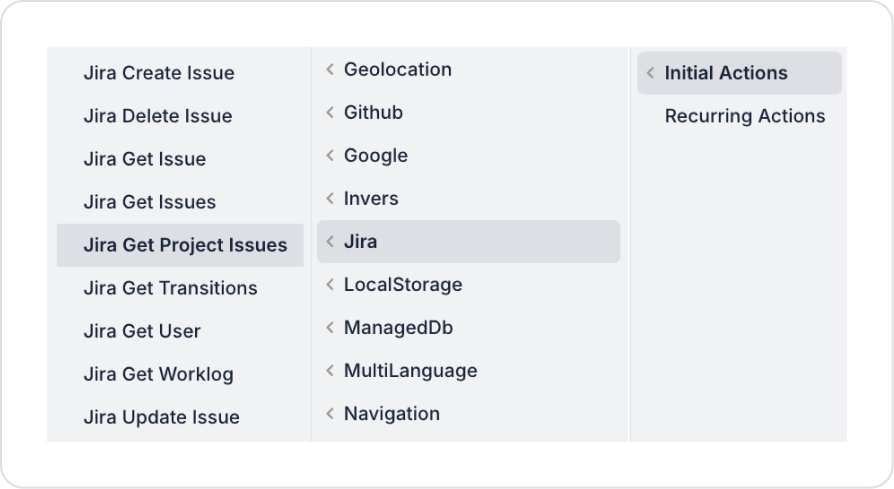The width and height of the screenshot is (894, 489).
Task: Click the chevron beside Geolocation
Action: pyautogui.click(x=330, y=70)
